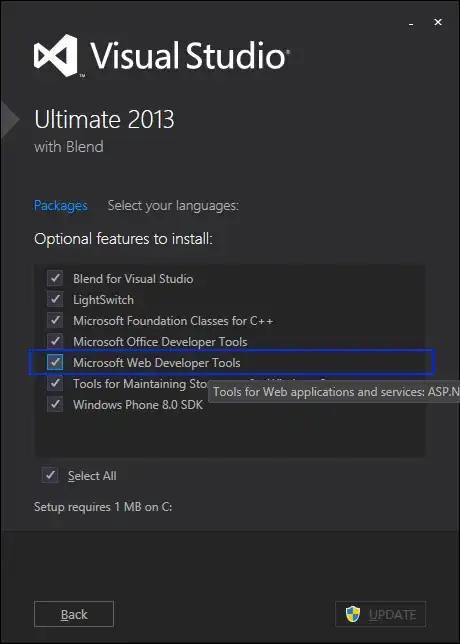Click Microsoft Office Developer Tools label
Screen dimensions: 460x644
160,342
